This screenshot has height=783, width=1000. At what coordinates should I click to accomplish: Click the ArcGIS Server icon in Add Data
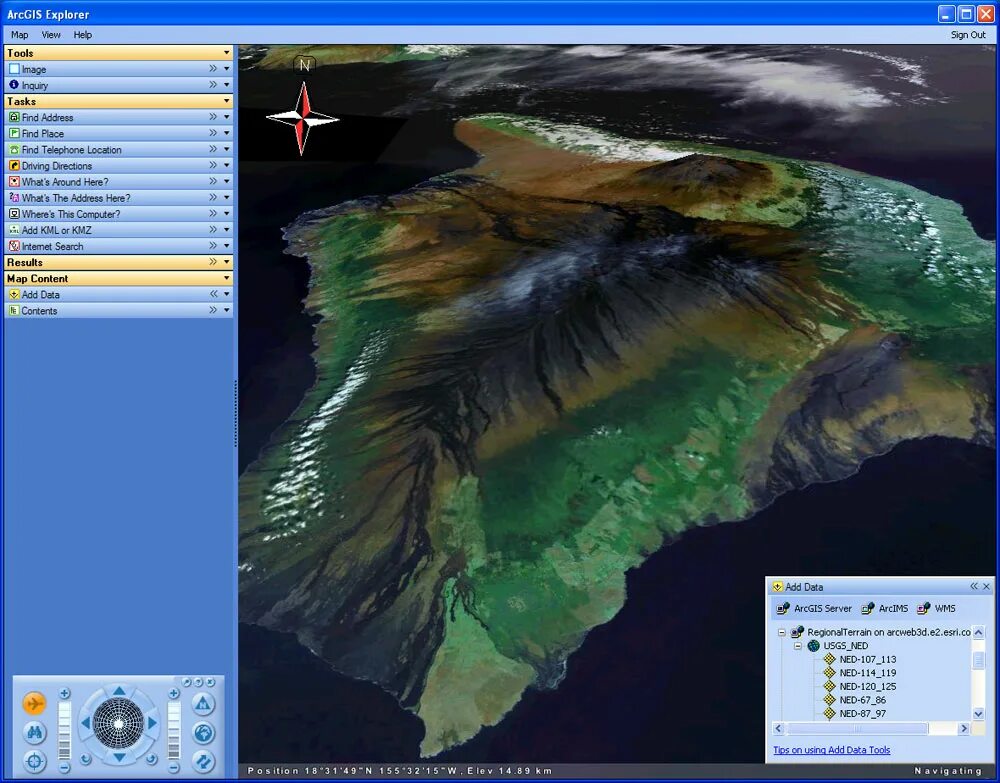(x=783, y=609)
